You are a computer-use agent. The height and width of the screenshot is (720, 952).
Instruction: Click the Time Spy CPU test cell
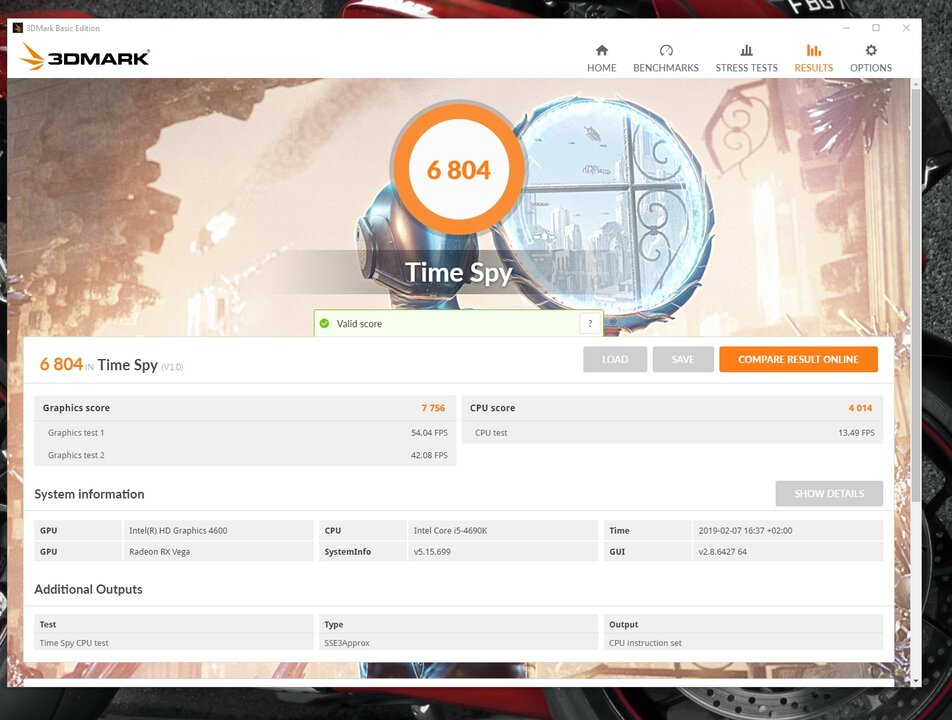174,643
